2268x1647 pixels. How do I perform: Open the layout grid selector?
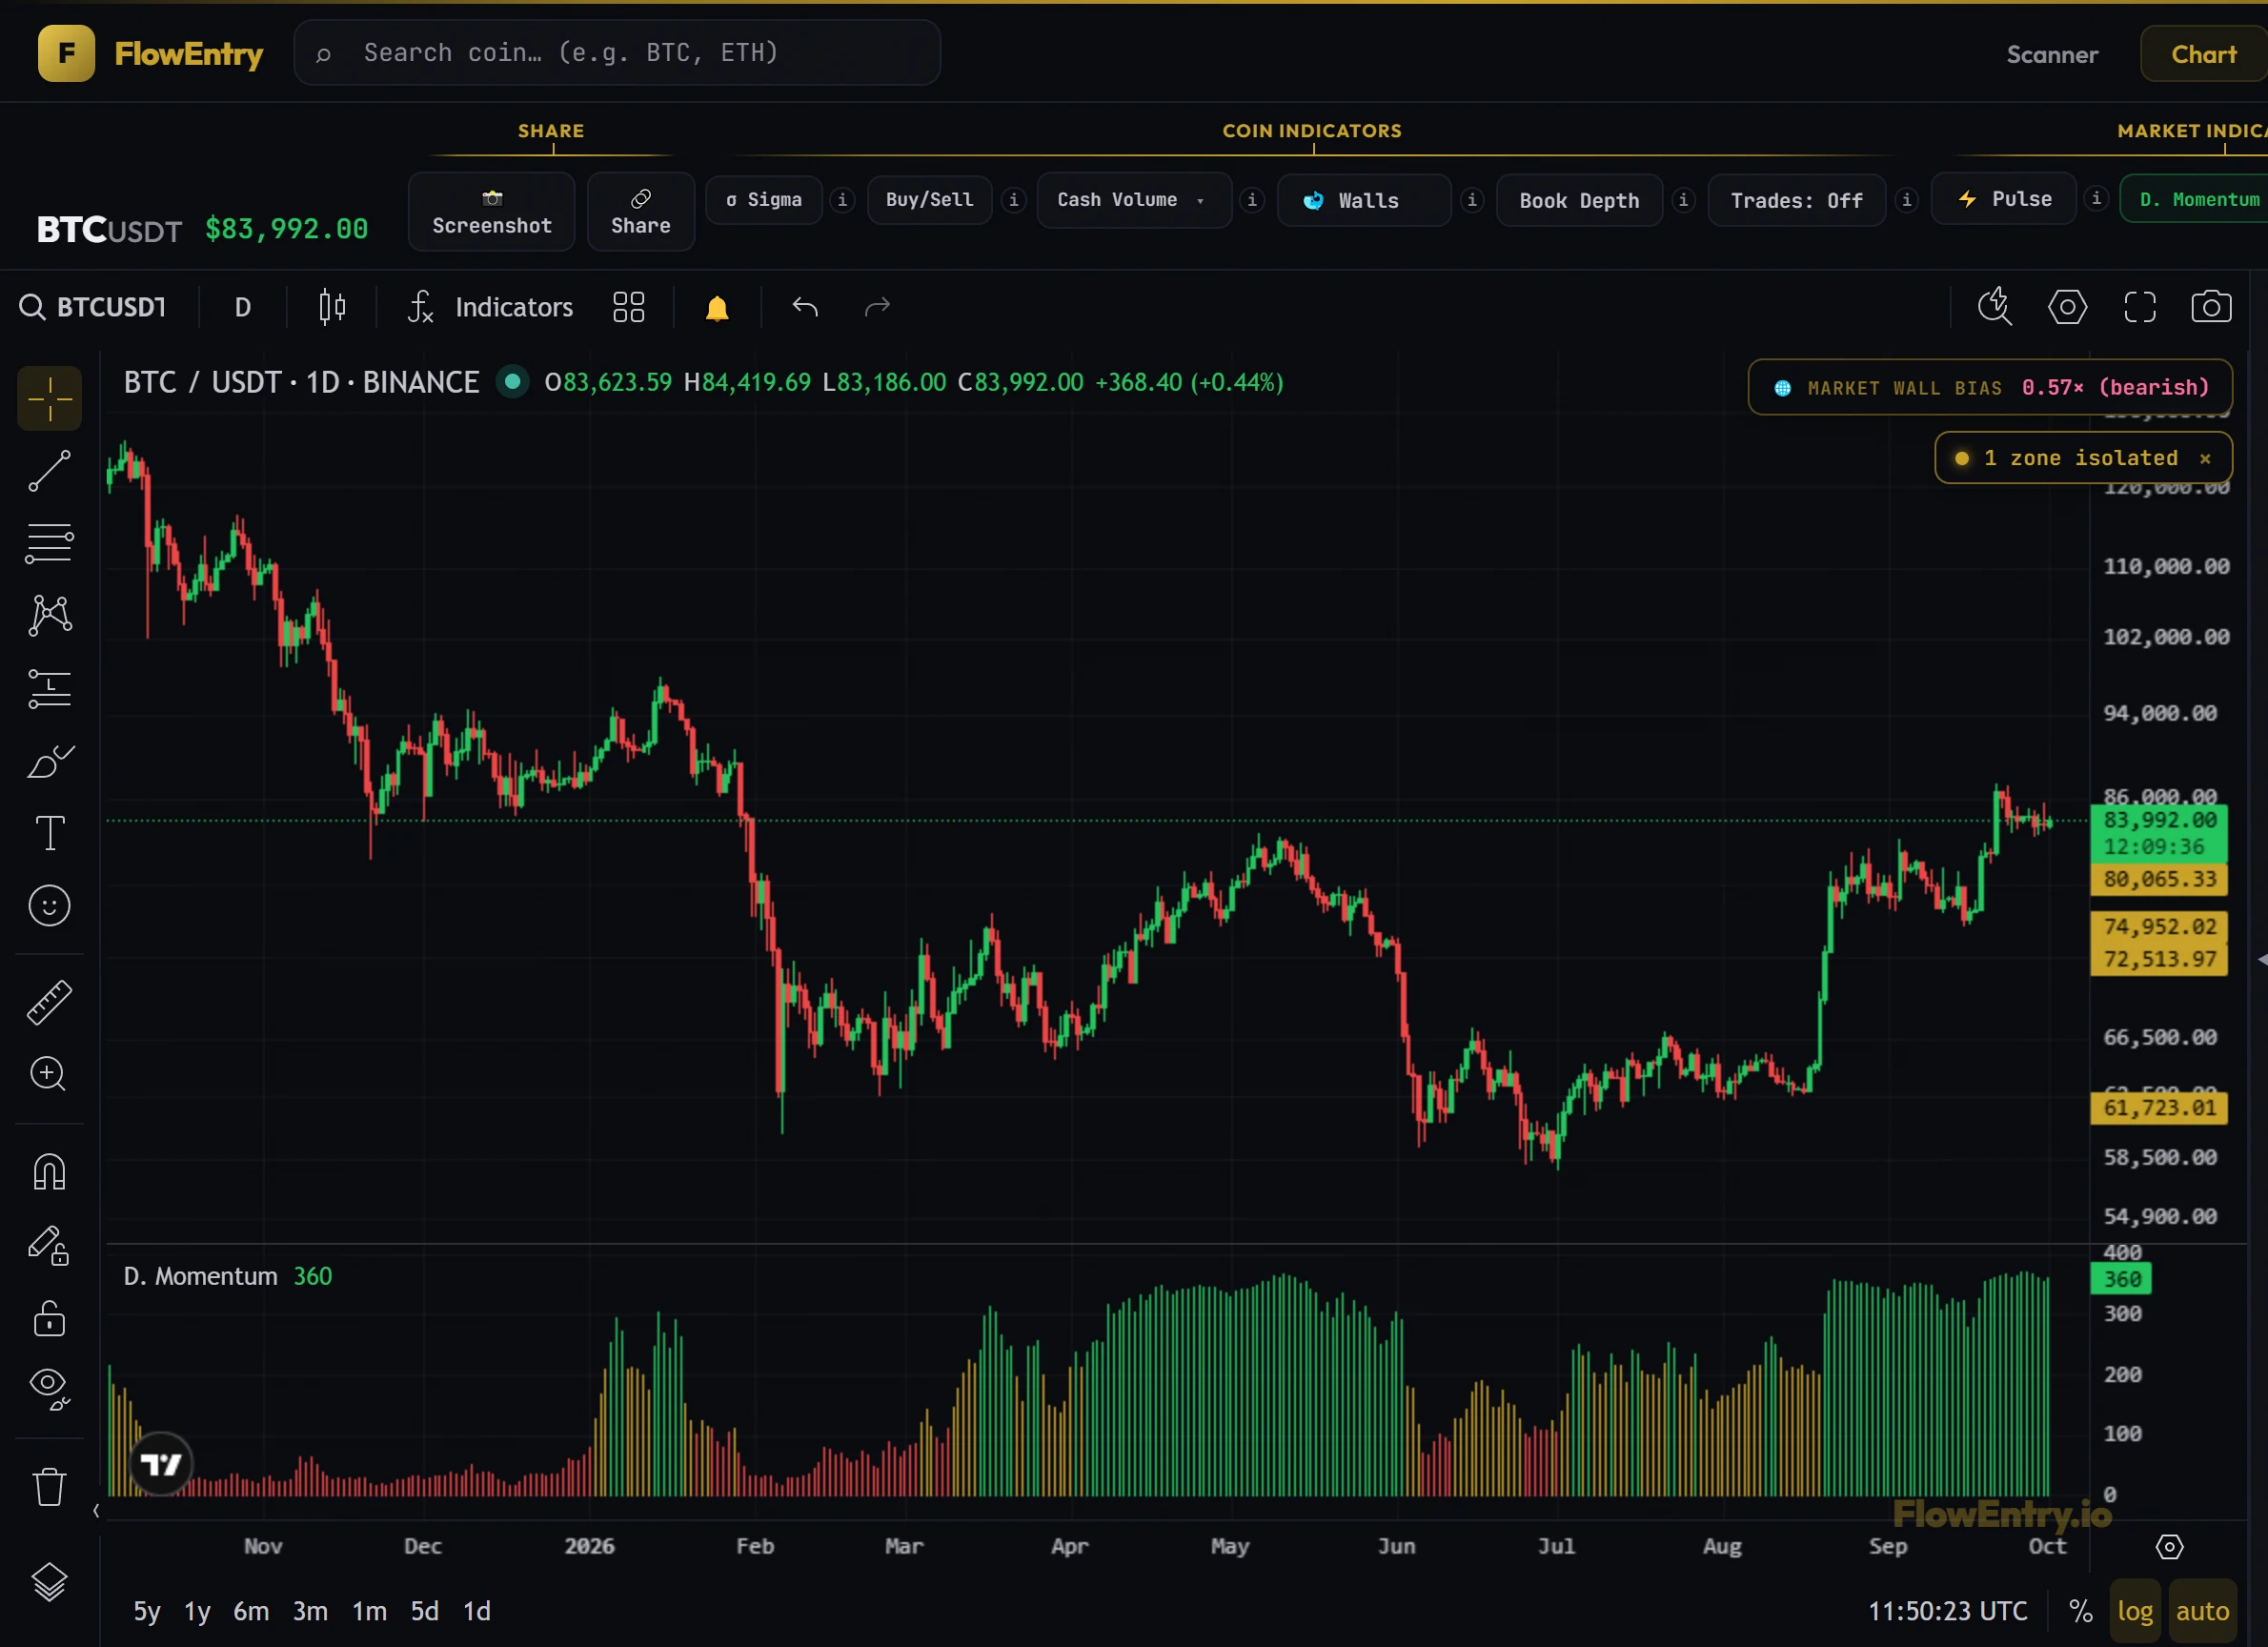pos(628,307)
